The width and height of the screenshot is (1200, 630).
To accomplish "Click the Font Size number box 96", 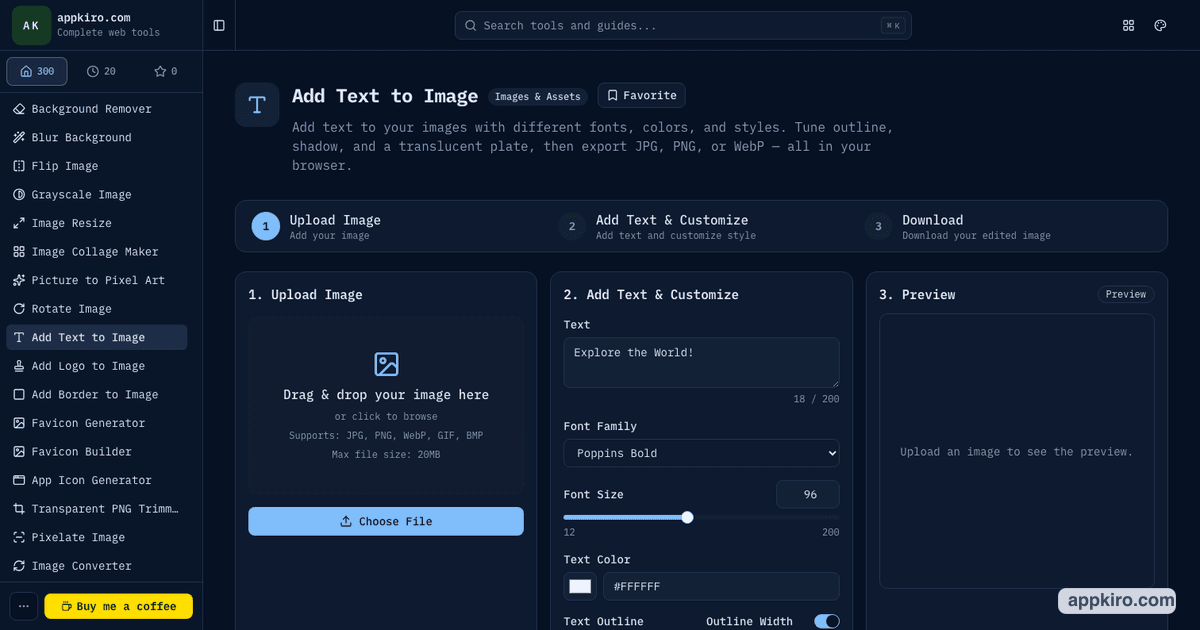I will [808, 494].
